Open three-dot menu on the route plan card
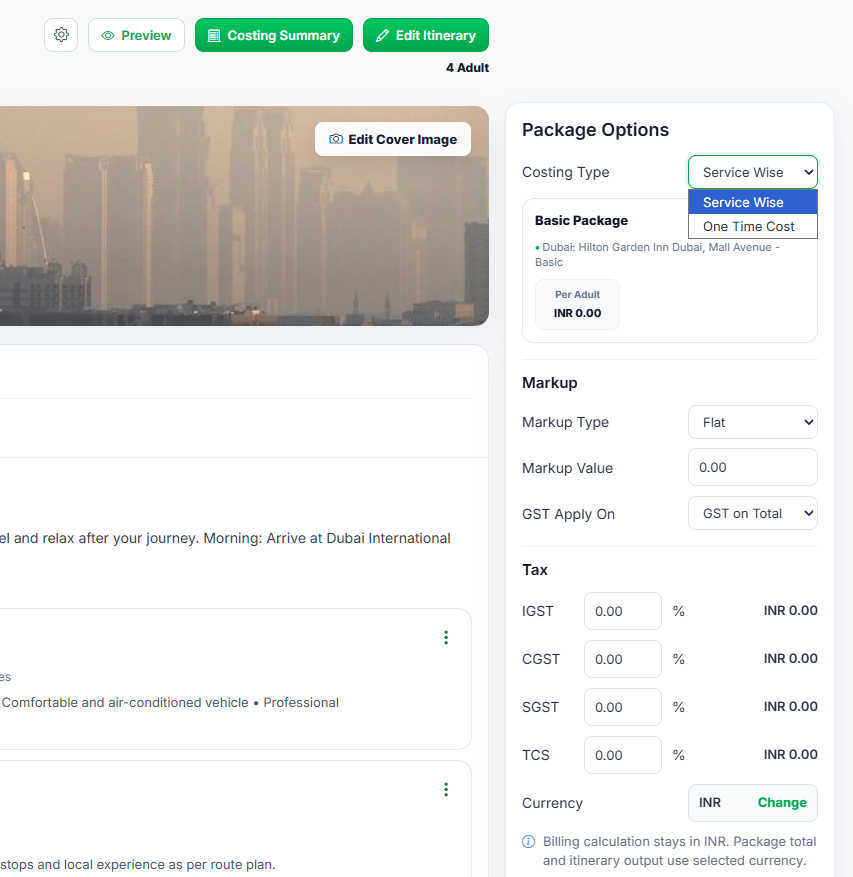The image size is (853, 877). tap(446, 789)
